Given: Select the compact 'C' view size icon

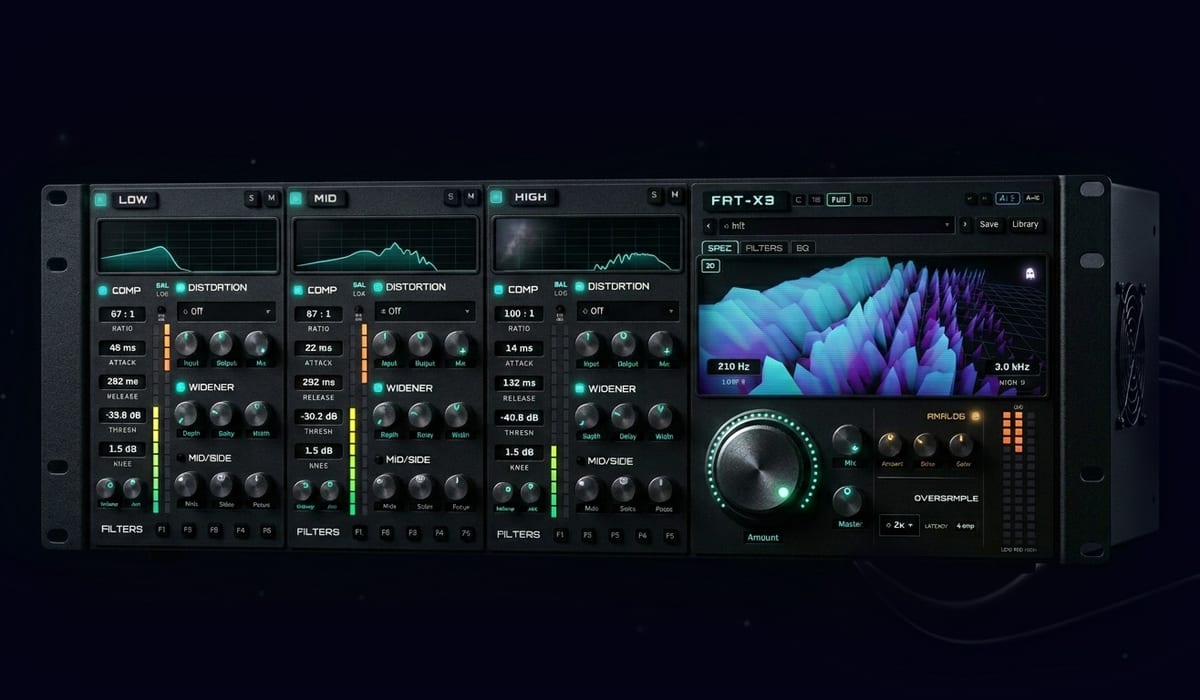Looking at the screenshot, I should click(x=797, y=199).
